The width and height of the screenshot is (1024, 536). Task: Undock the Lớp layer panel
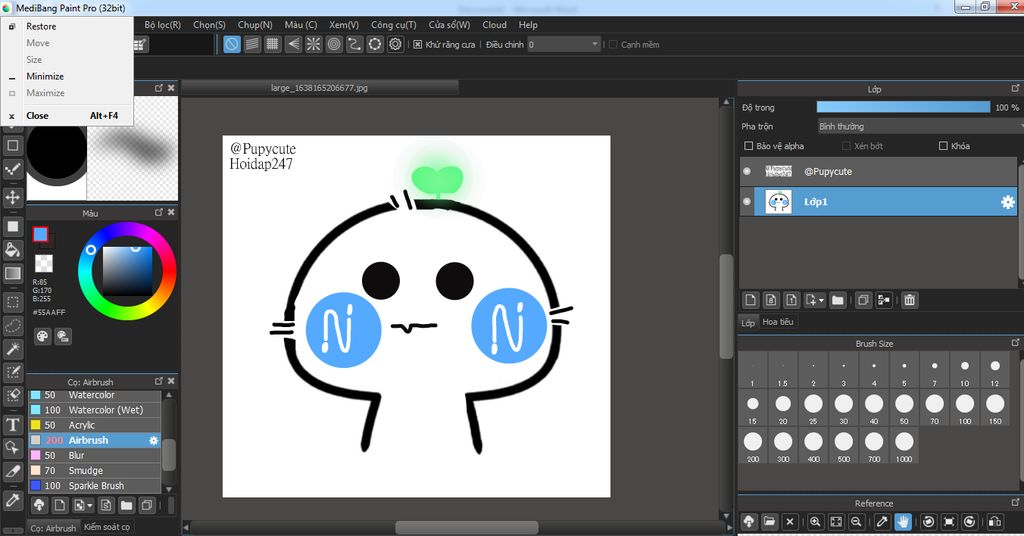pyautogui.click(x=1016, y=88)
